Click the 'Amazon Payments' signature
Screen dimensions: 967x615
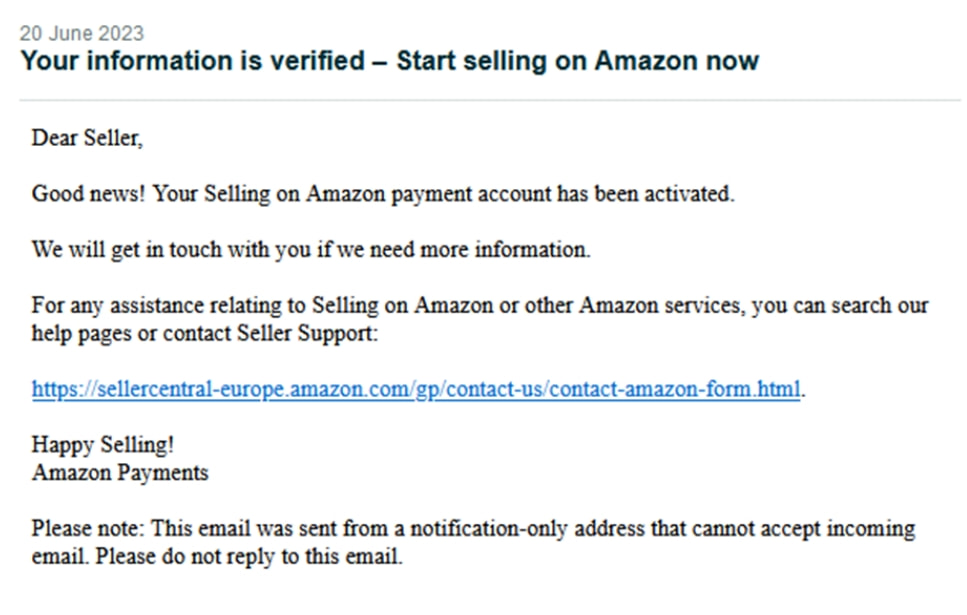pyautogui.click(x=120, y=472)
